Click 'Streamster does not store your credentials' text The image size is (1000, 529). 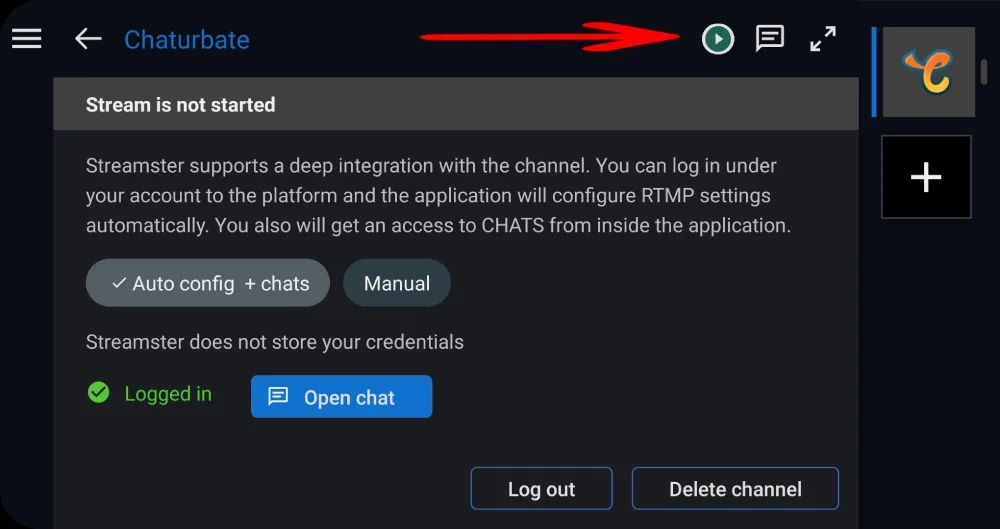pyautogui.click(x=275, y=342)
